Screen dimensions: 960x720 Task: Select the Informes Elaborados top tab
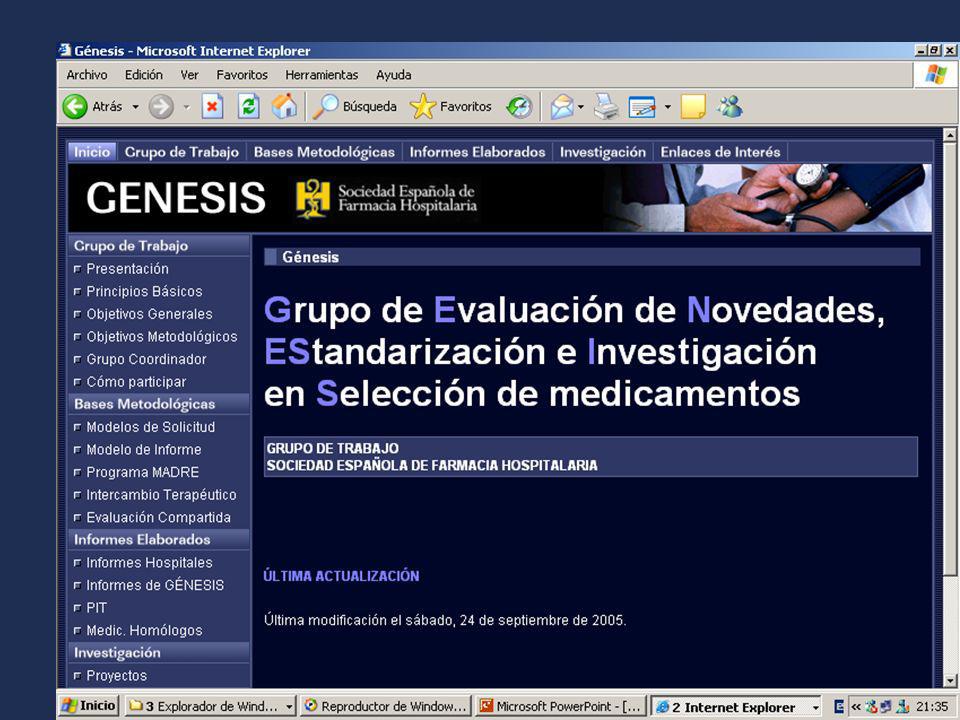pyautogui.click(x=477, y=152)
